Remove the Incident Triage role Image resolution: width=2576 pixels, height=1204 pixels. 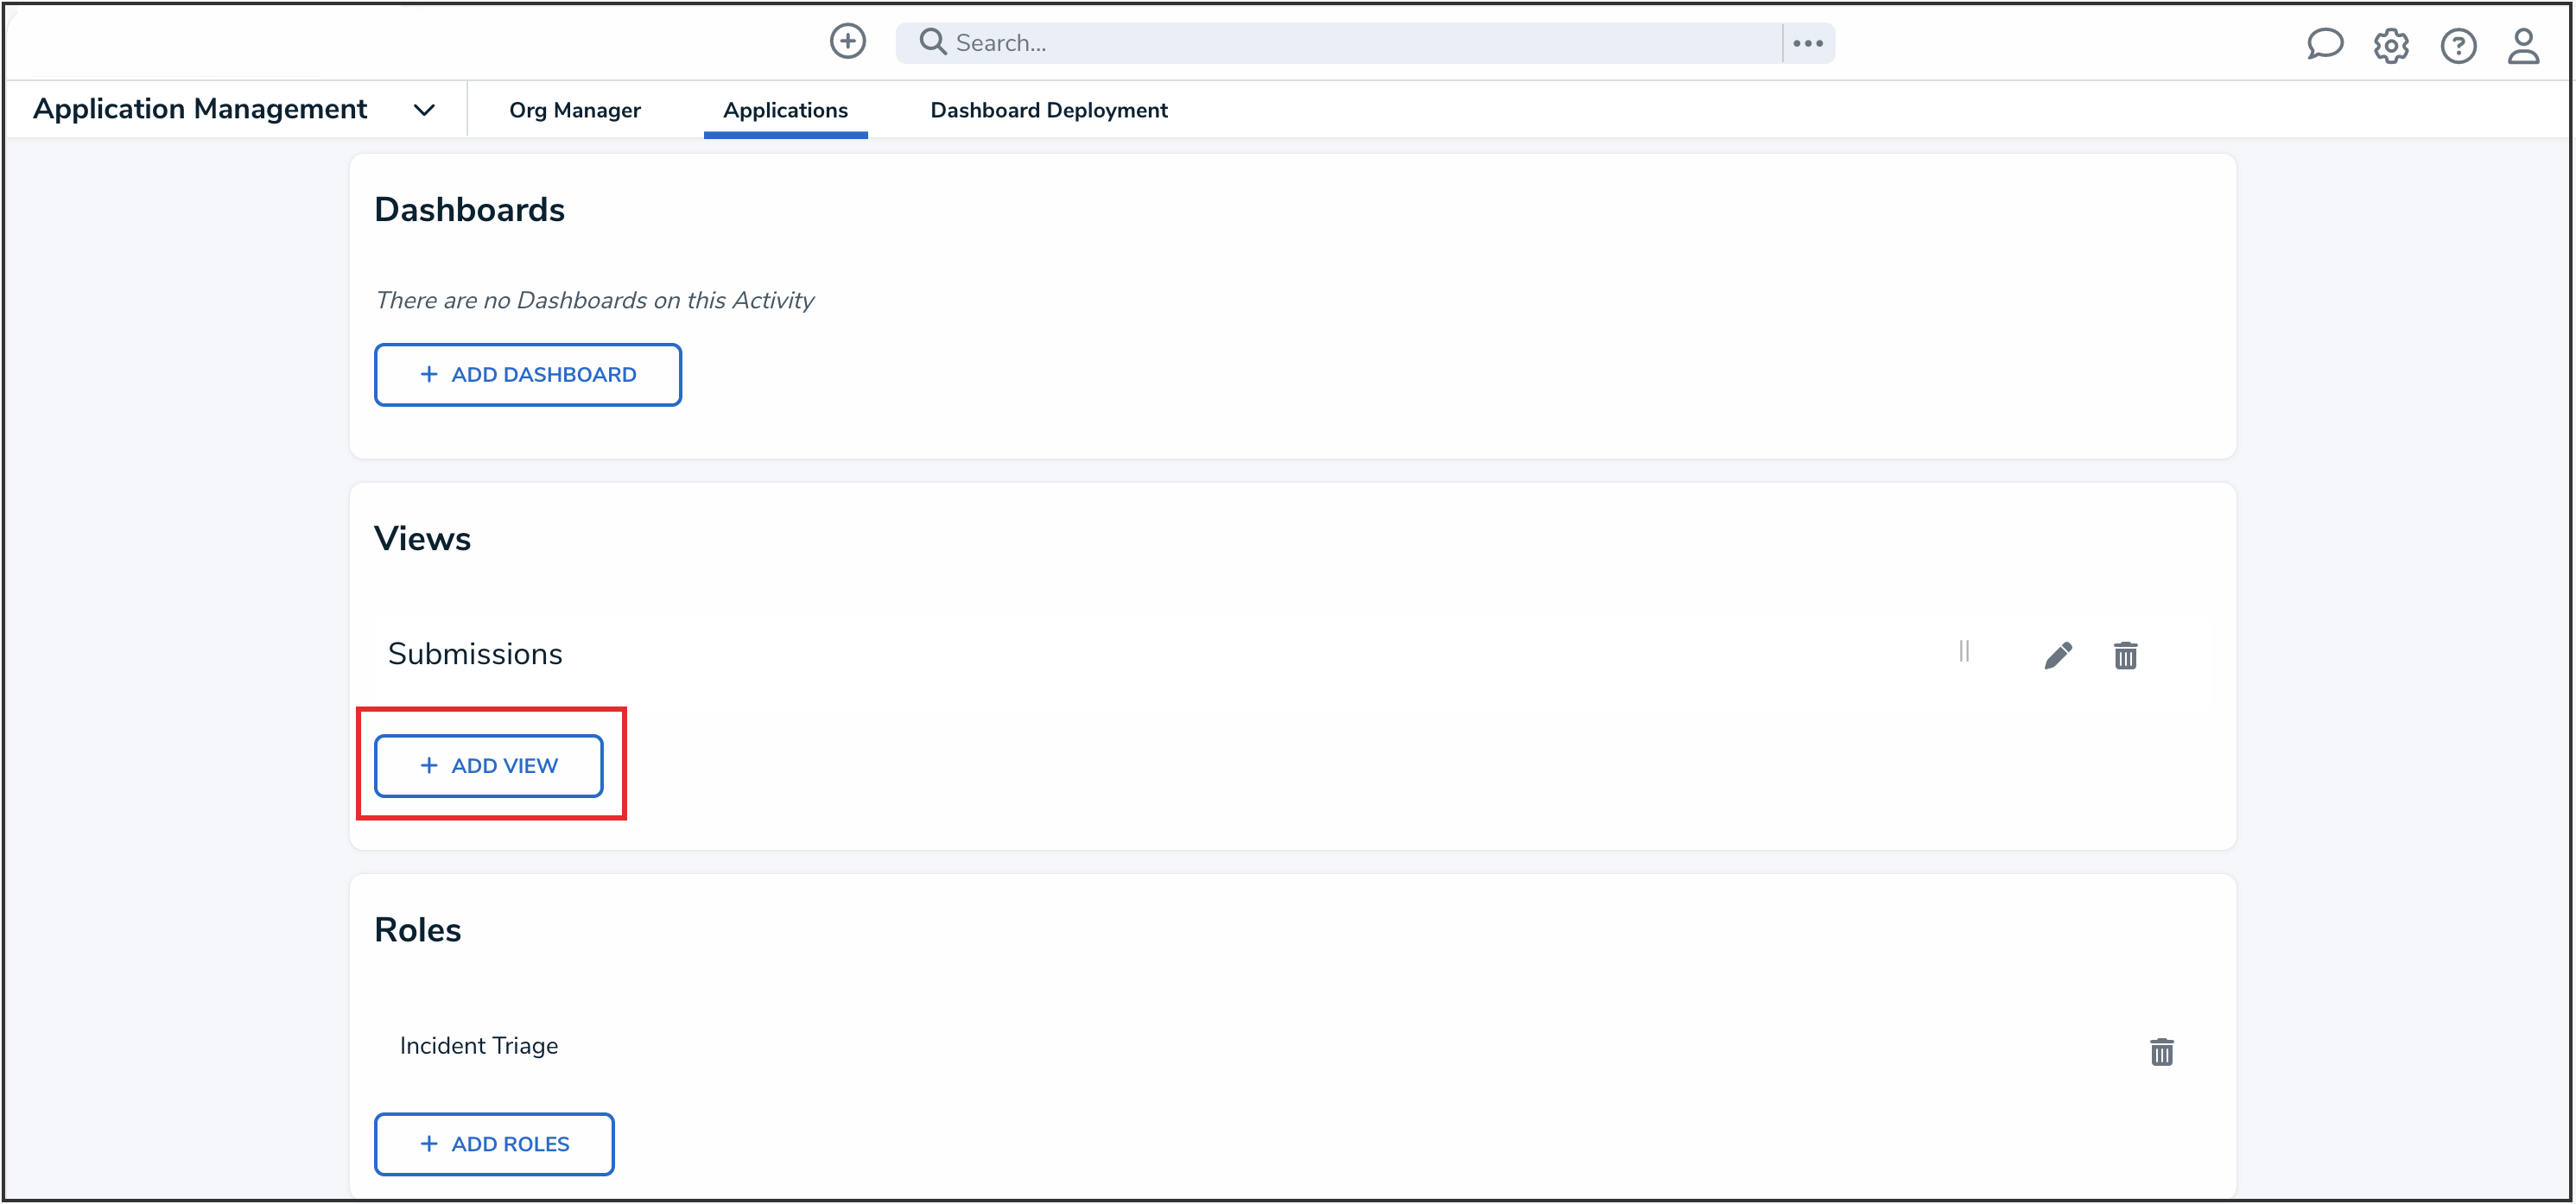tap(2161, 1052)
